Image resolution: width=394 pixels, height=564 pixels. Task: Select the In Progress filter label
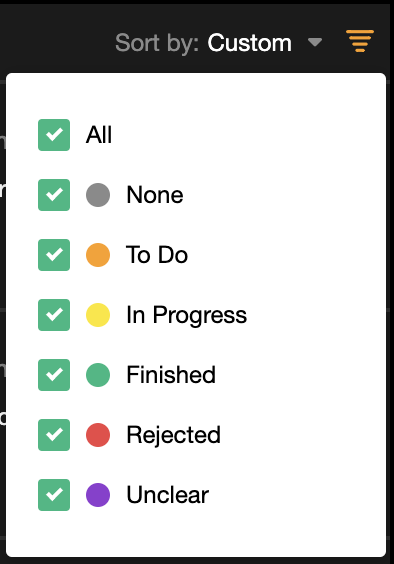(186, 315)
